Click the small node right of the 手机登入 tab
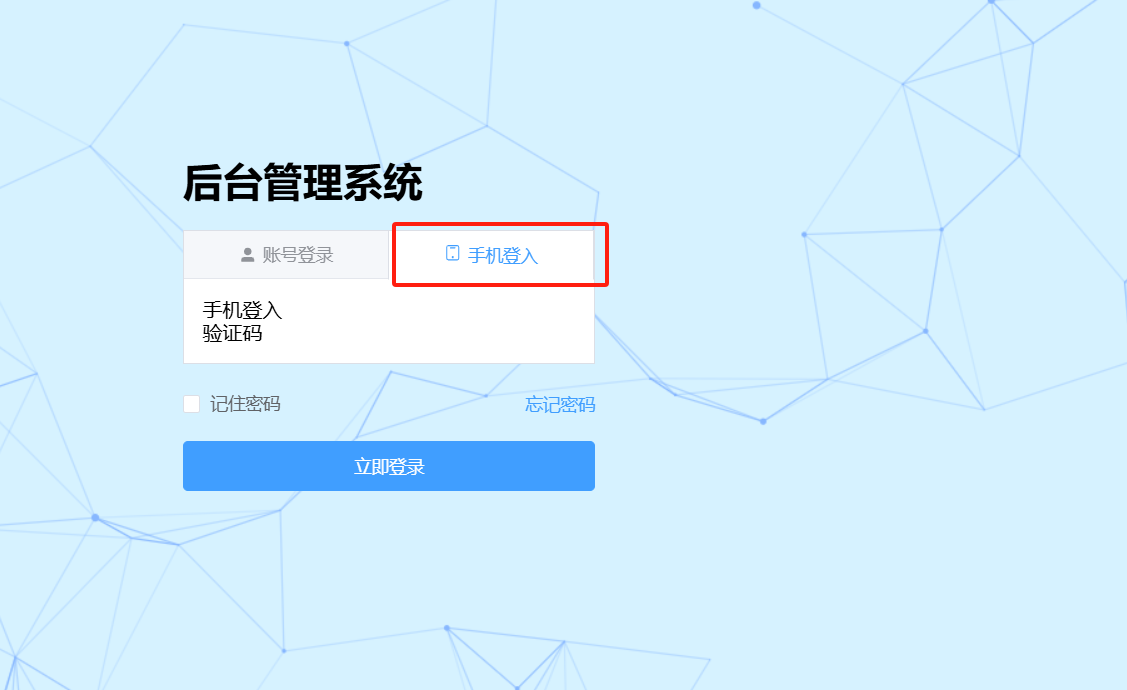This screenshot has height=690, width=1127. [804, 234]
